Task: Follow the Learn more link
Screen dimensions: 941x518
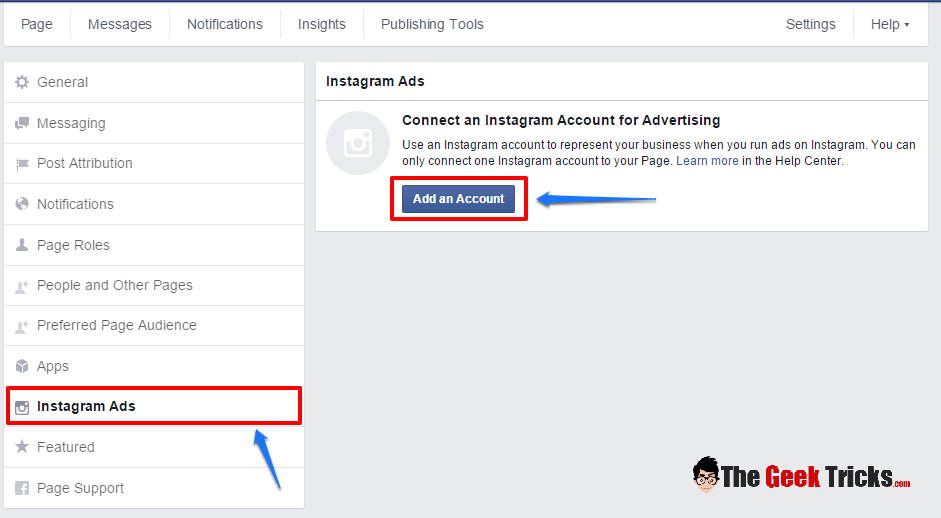Action: coord(707,161)
